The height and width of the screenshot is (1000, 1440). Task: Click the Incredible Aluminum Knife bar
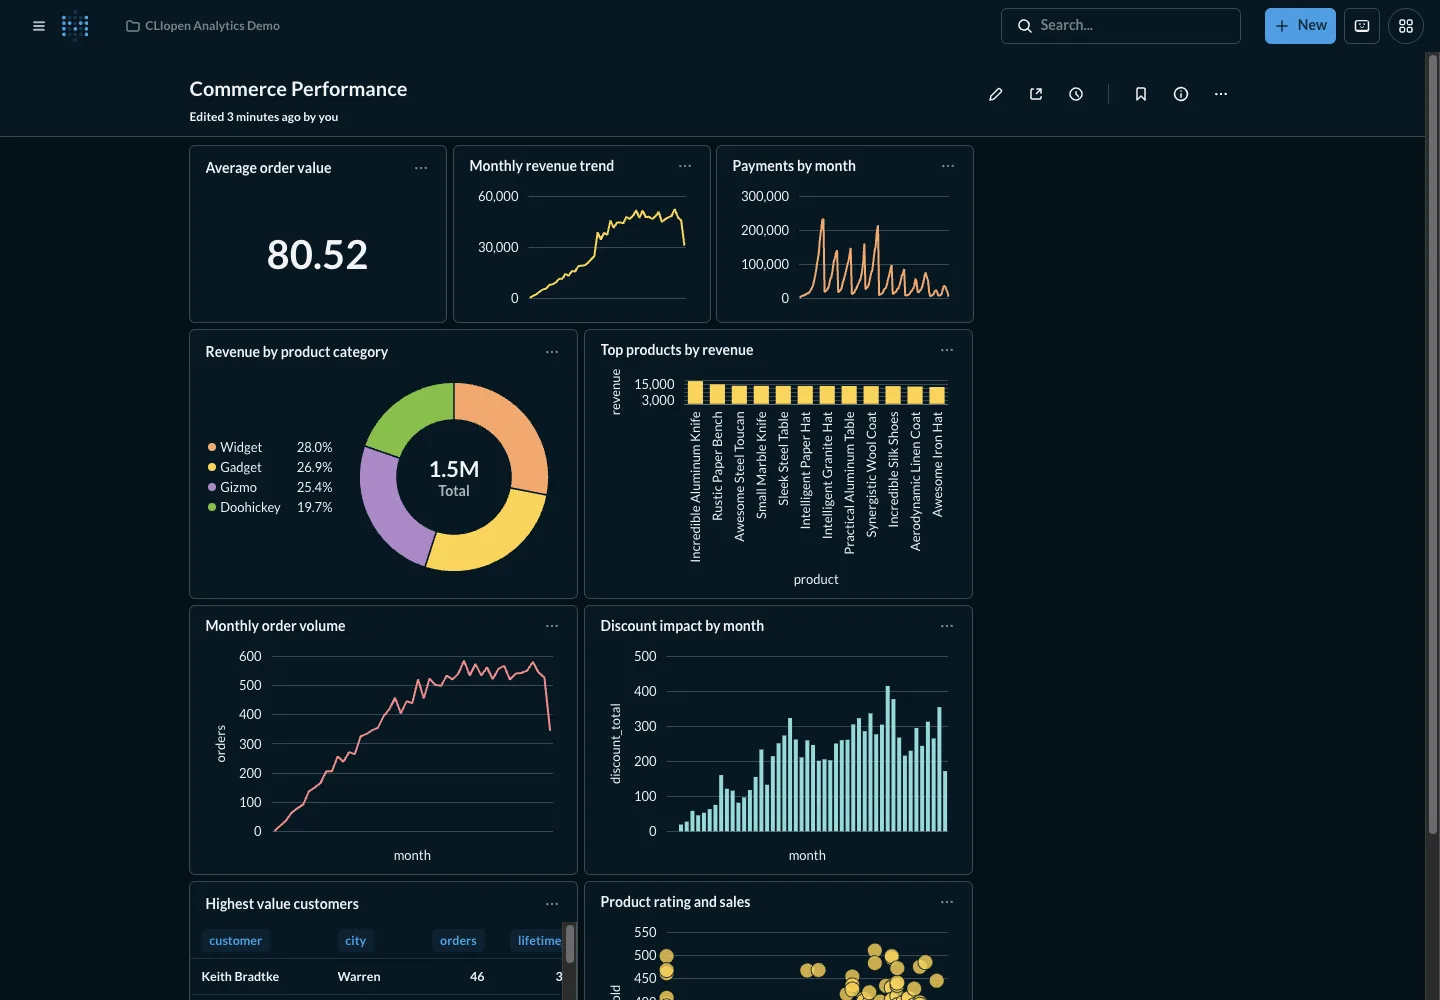[x=695, y=393]
